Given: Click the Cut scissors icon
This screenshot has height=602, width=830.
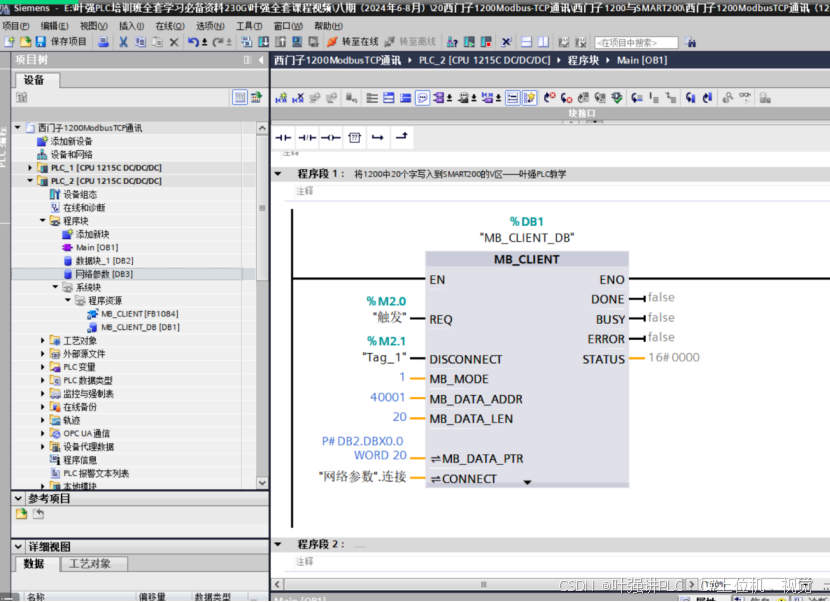Looking at the screenshot, I should [x=123, y=42].
